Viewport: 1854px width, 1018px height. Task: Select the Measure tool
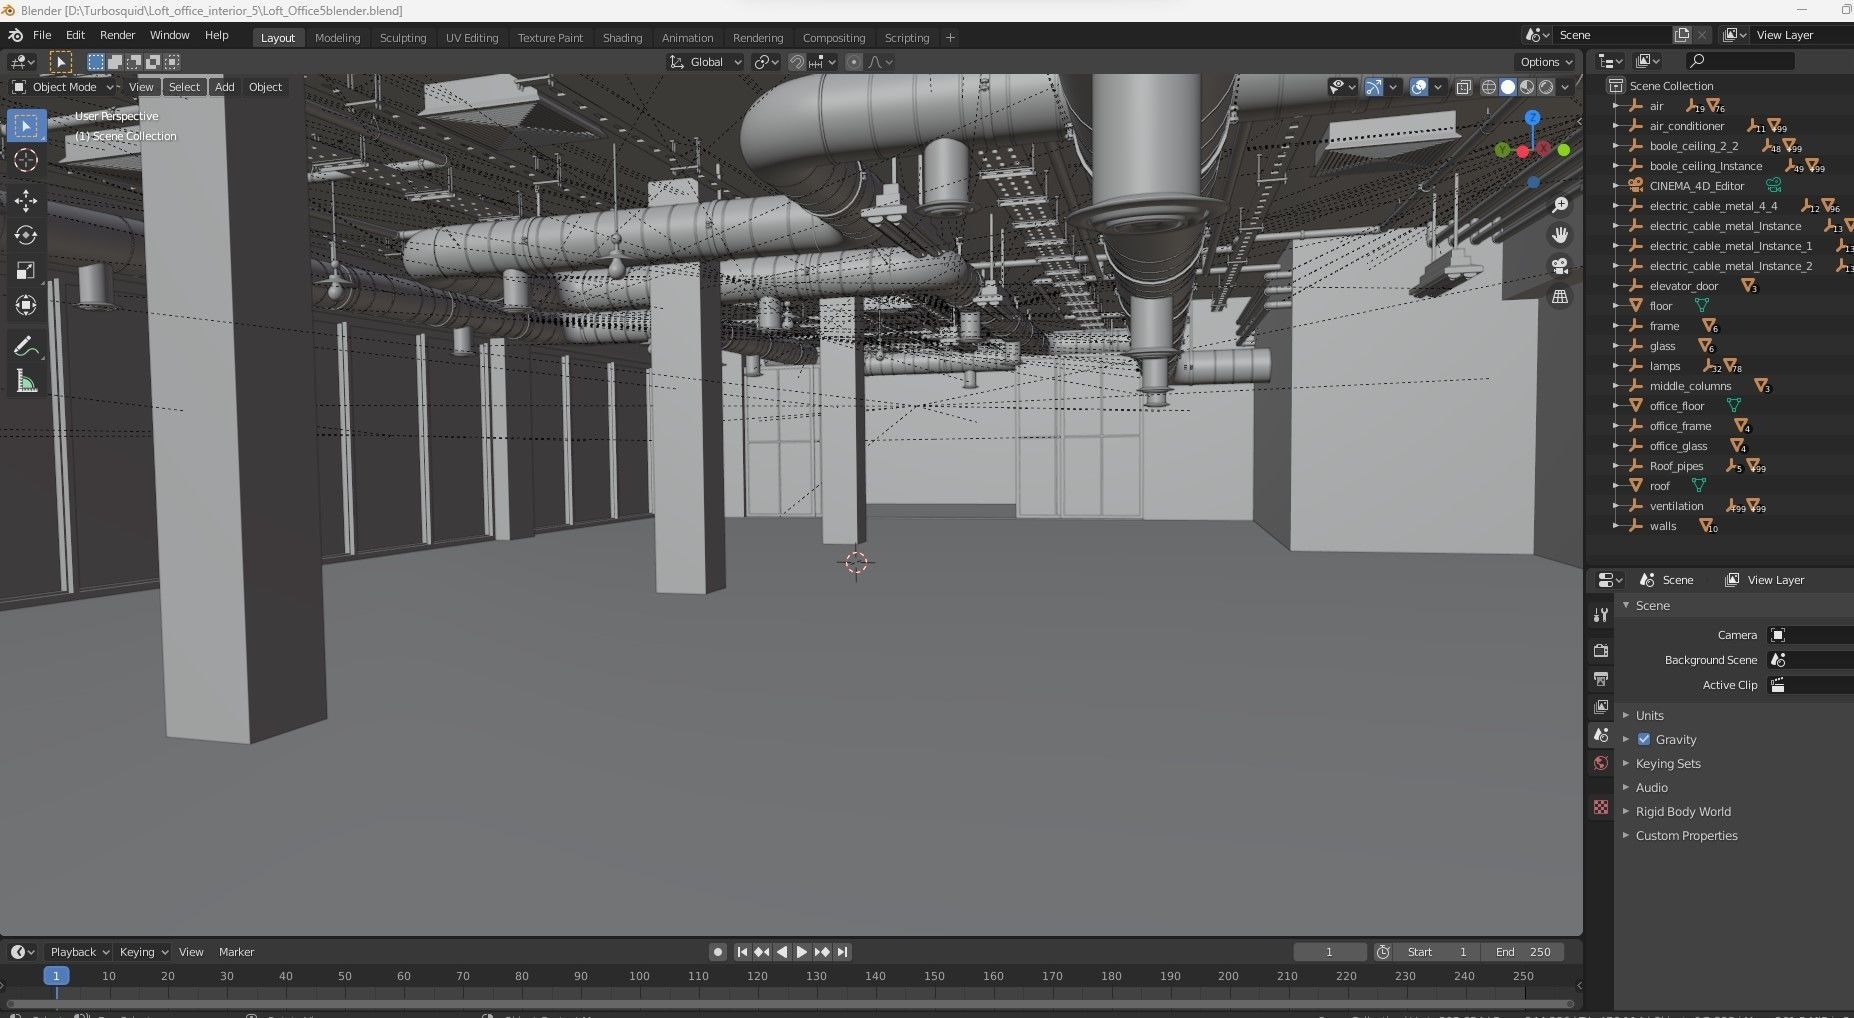(x=26, y=382)
